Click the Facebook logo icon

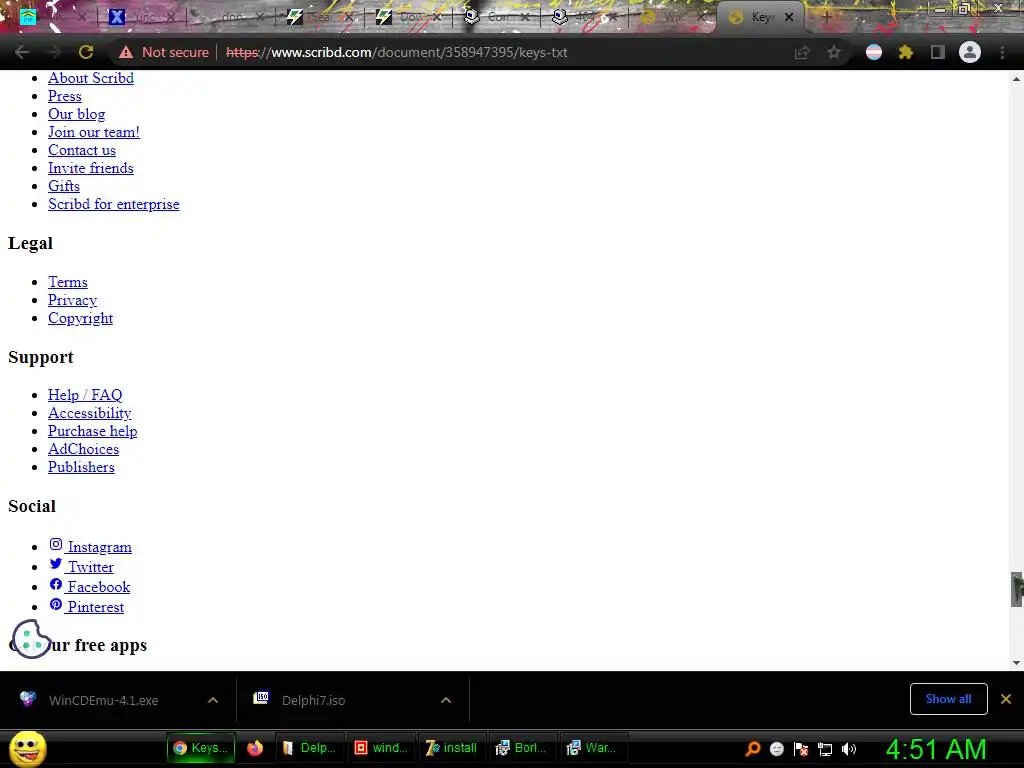[56, 584]
